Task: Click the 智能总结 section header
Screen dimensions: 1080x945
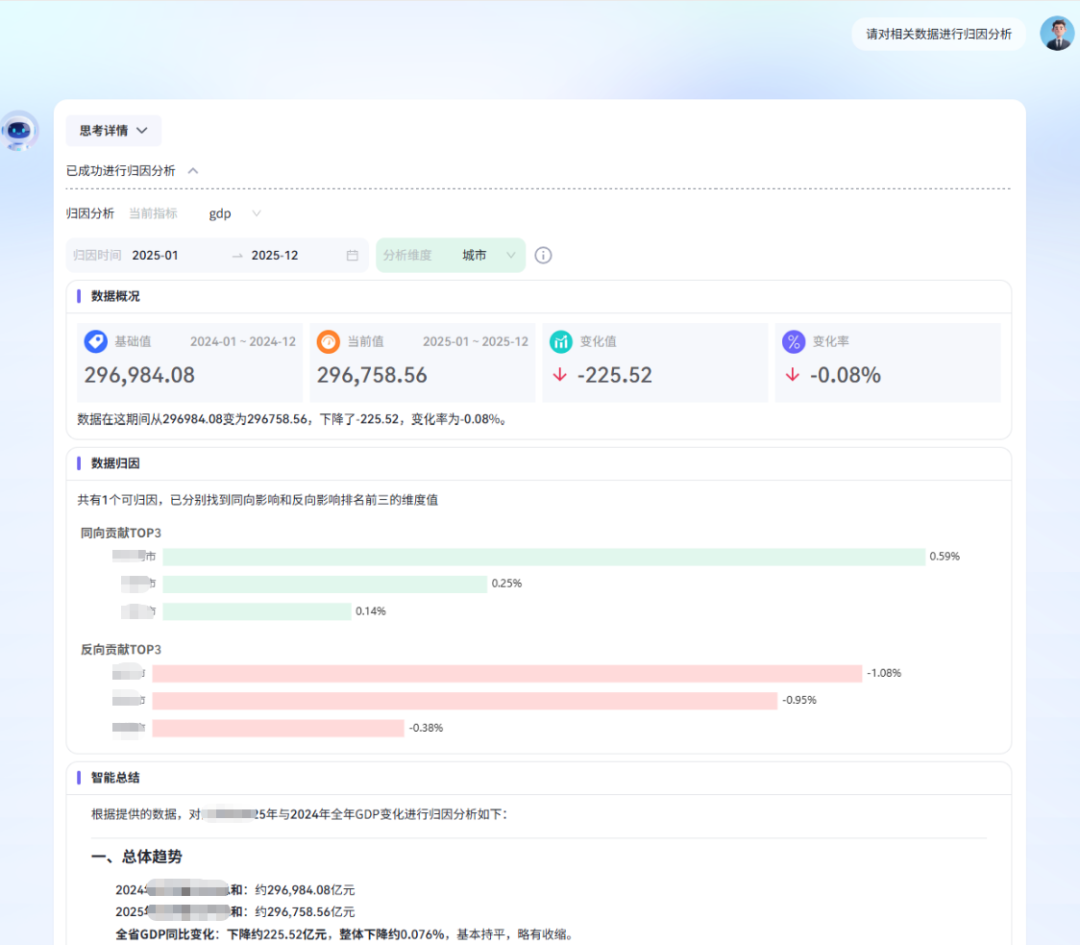Action: pos(115,778)
